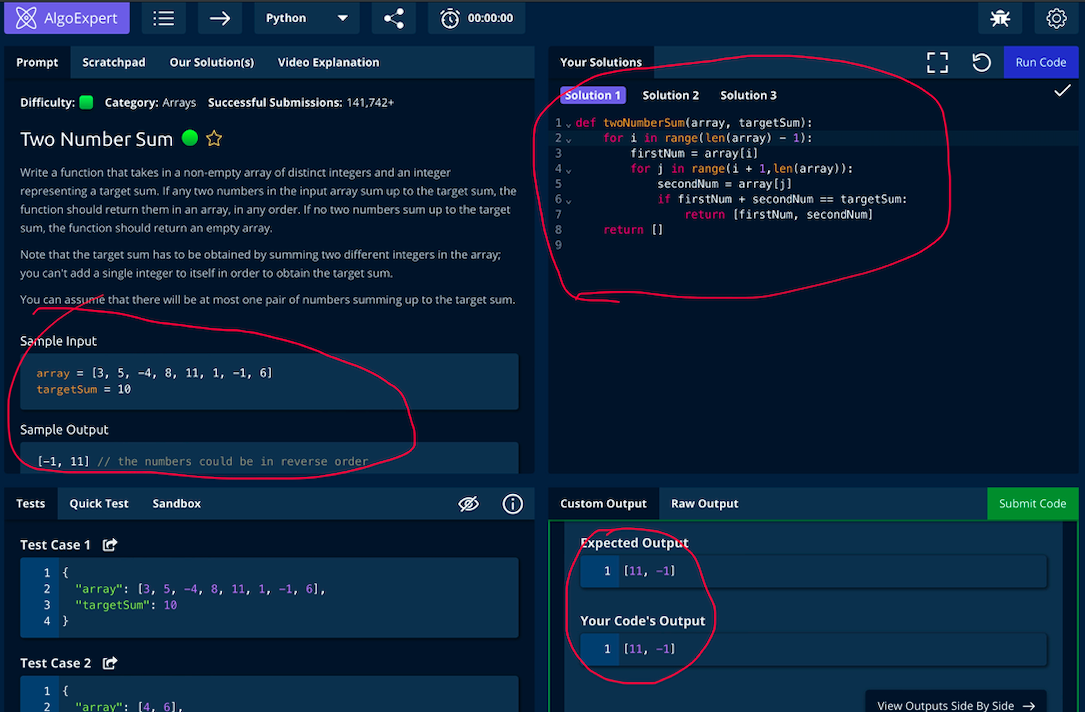The width and height of the screenshot is (1085, 712).
Task: Click Test Case 1 JSON block
Action: point(269,597)
